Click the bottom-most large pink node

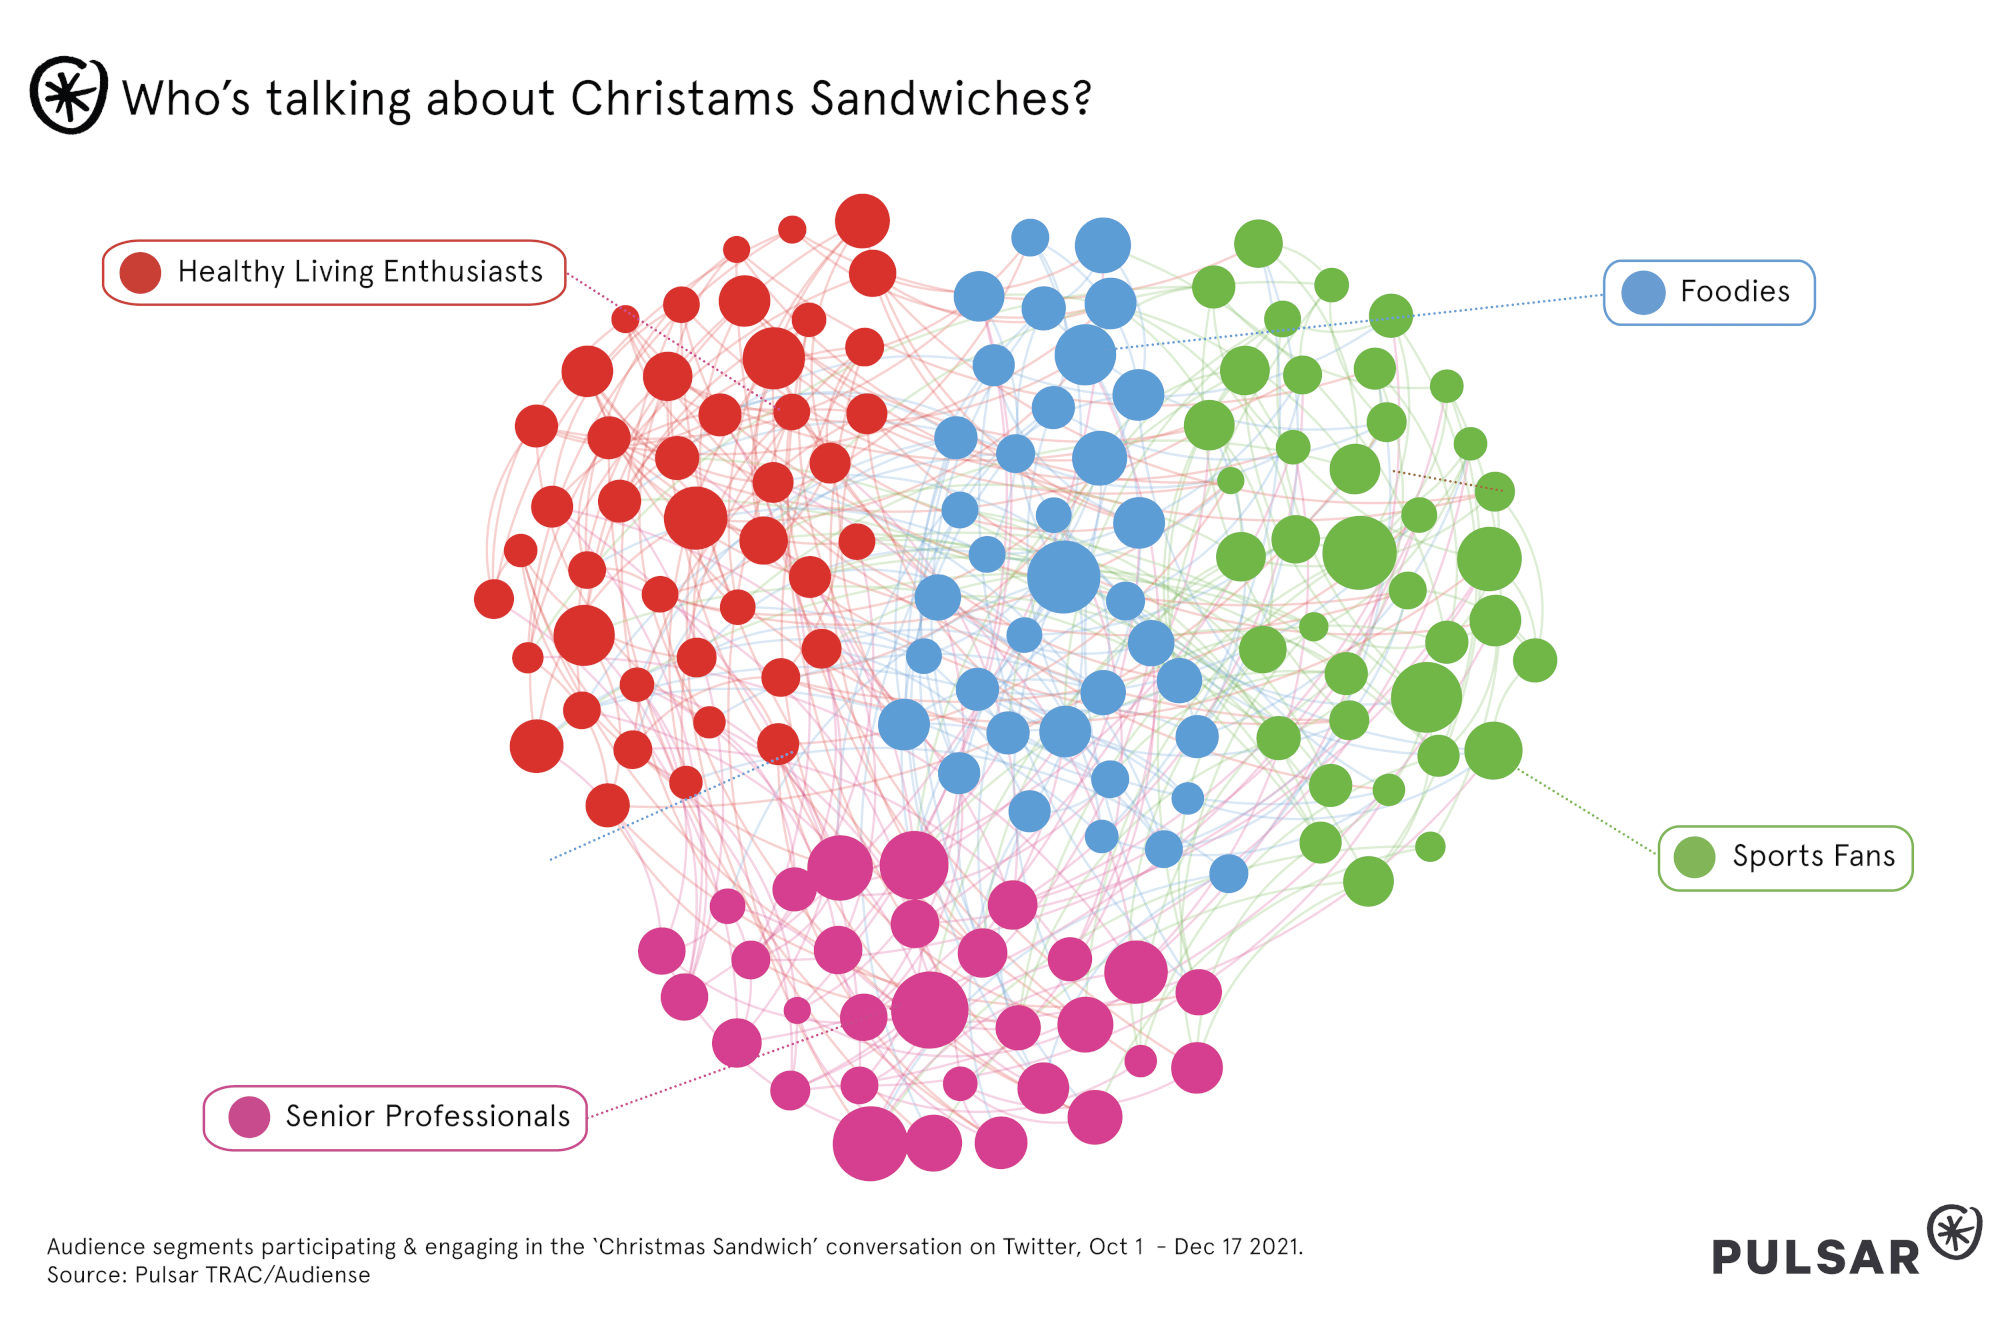point(869,1143)
